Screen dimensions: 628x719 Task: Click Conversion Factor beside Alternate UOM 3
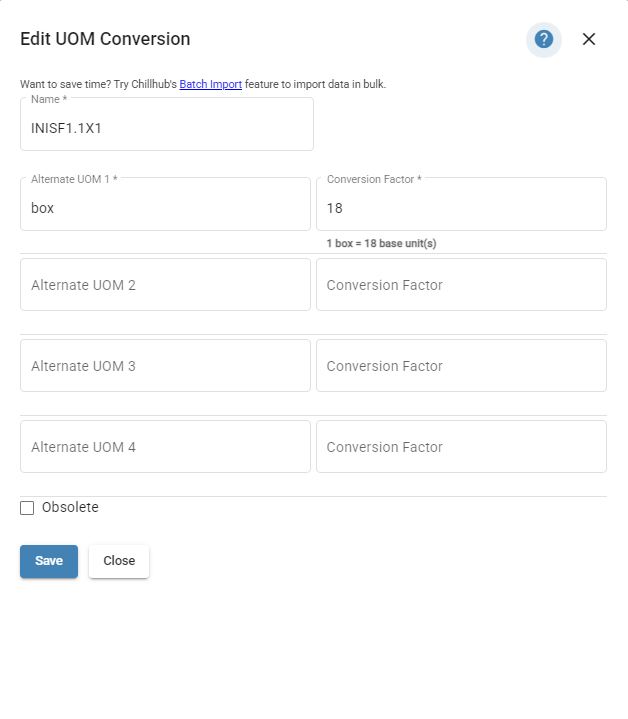[x=461, y=366]
